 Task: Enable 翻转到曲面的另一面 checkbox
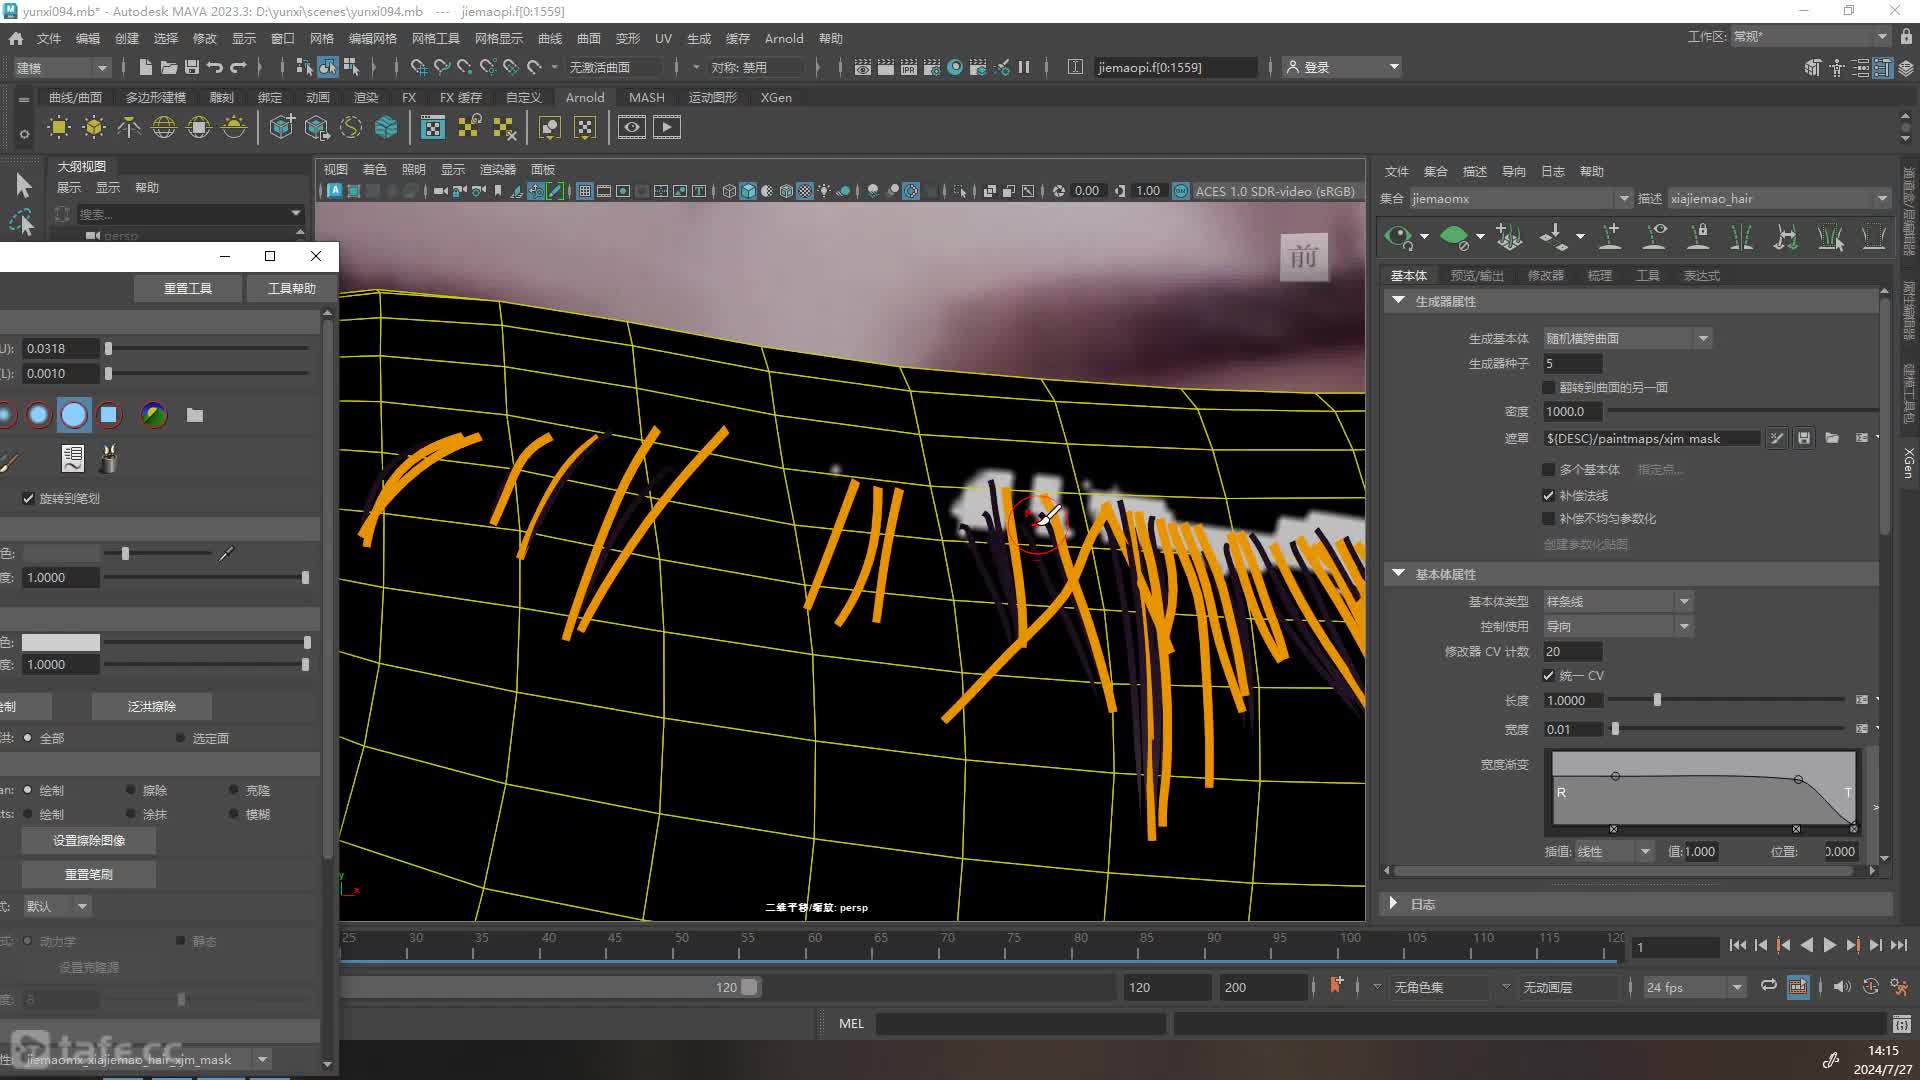(1548, 387)
